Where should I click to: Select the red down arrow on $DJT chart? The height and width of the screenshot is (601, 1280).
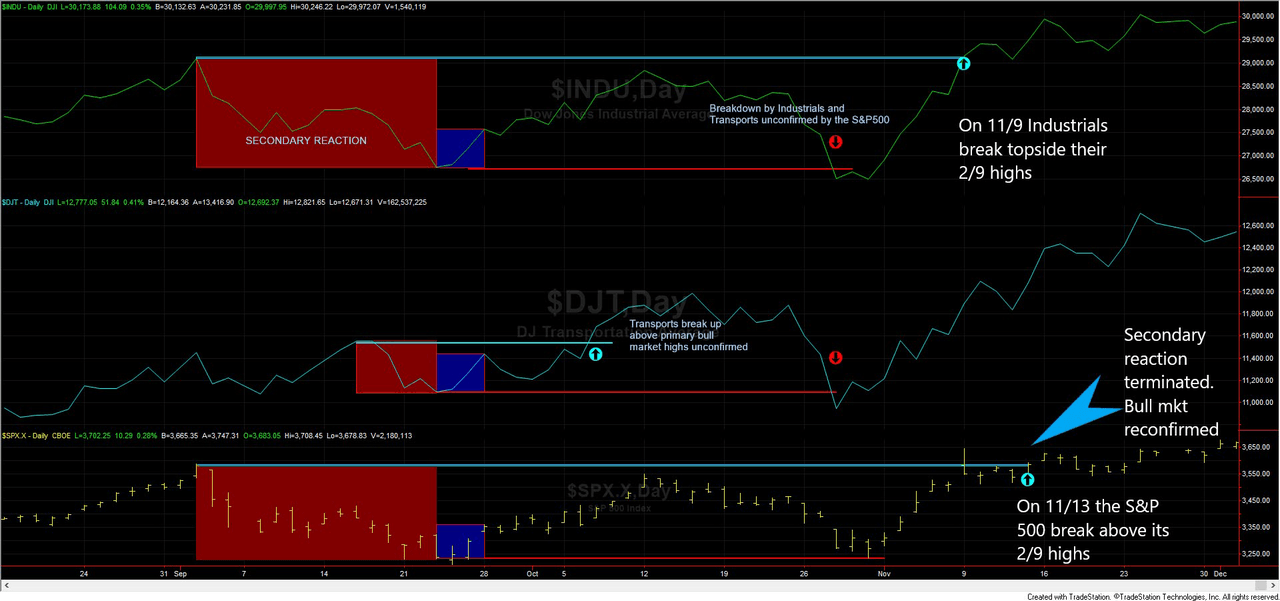[x=836, y=357]
